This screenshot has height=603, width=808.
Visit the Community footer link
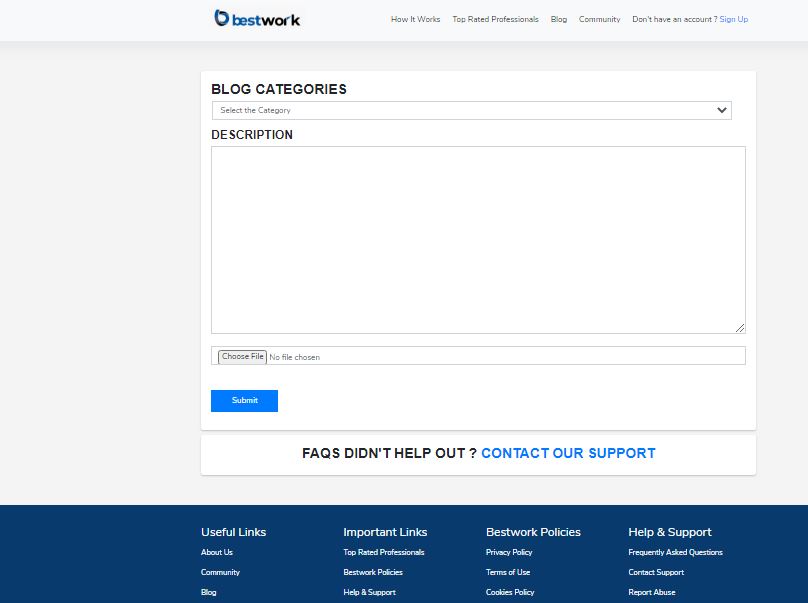coord(220,572)
